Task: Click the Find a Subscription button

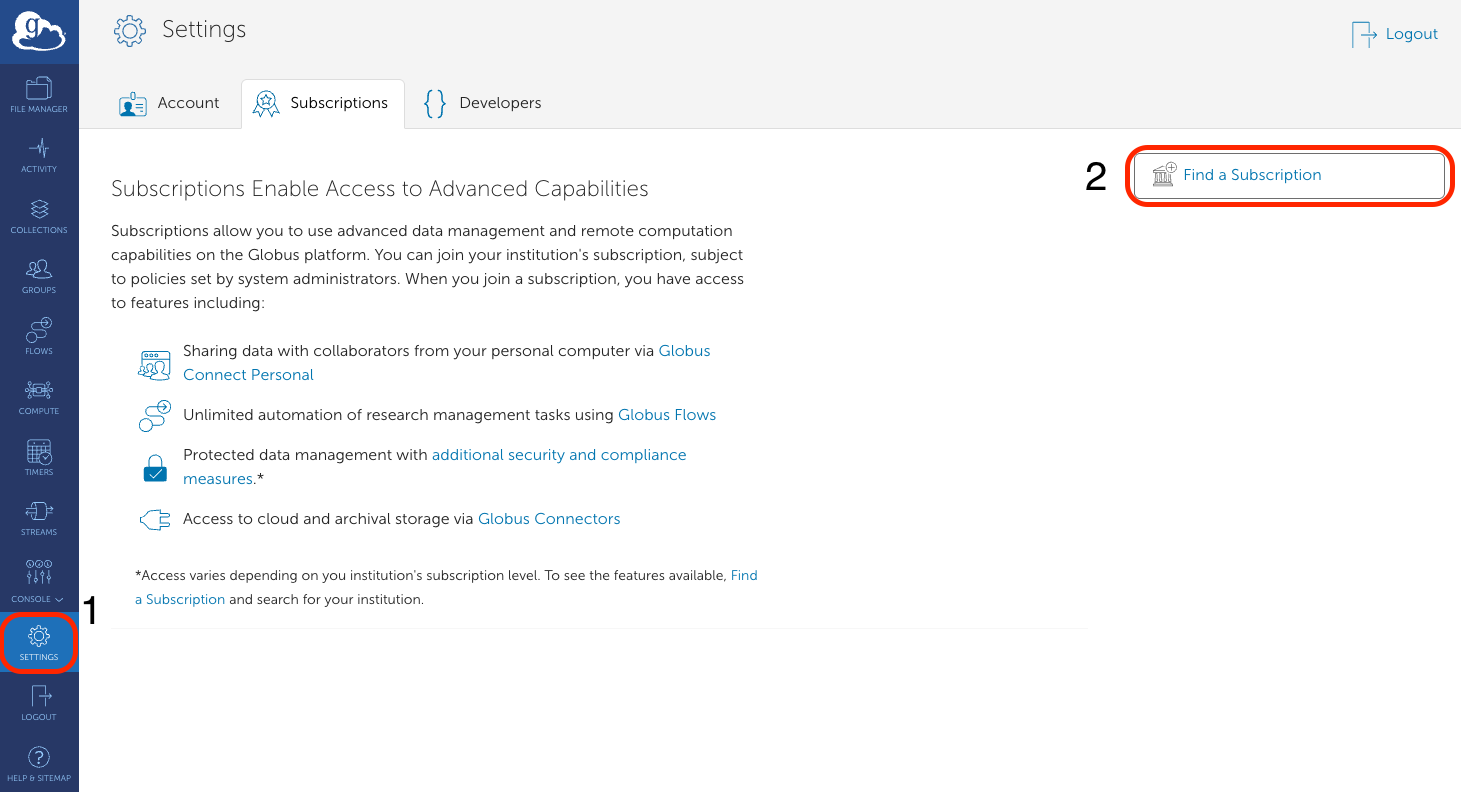Action: [1289, 175]
